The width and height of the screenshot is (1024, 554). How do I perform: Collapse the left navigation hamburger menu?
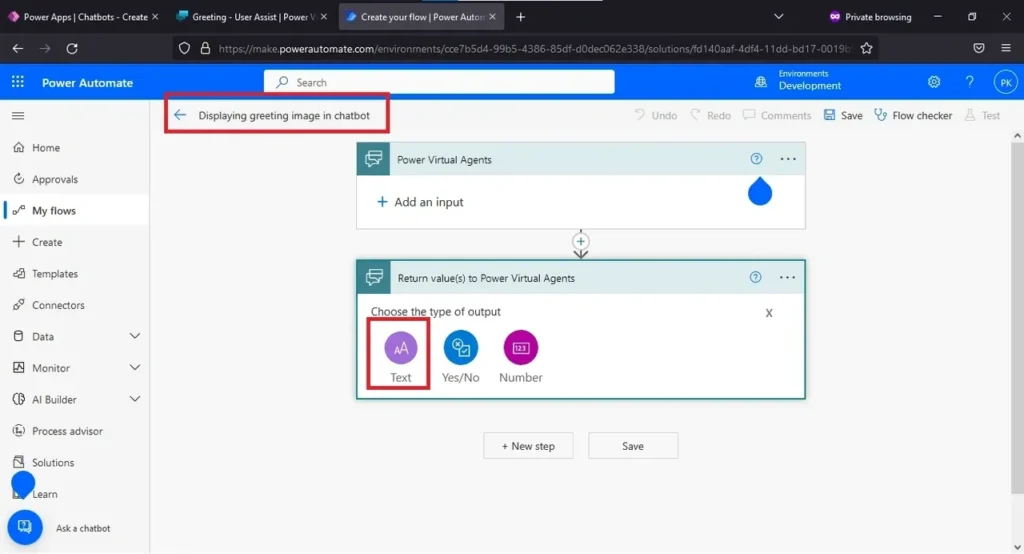click(x=18, y=116)
